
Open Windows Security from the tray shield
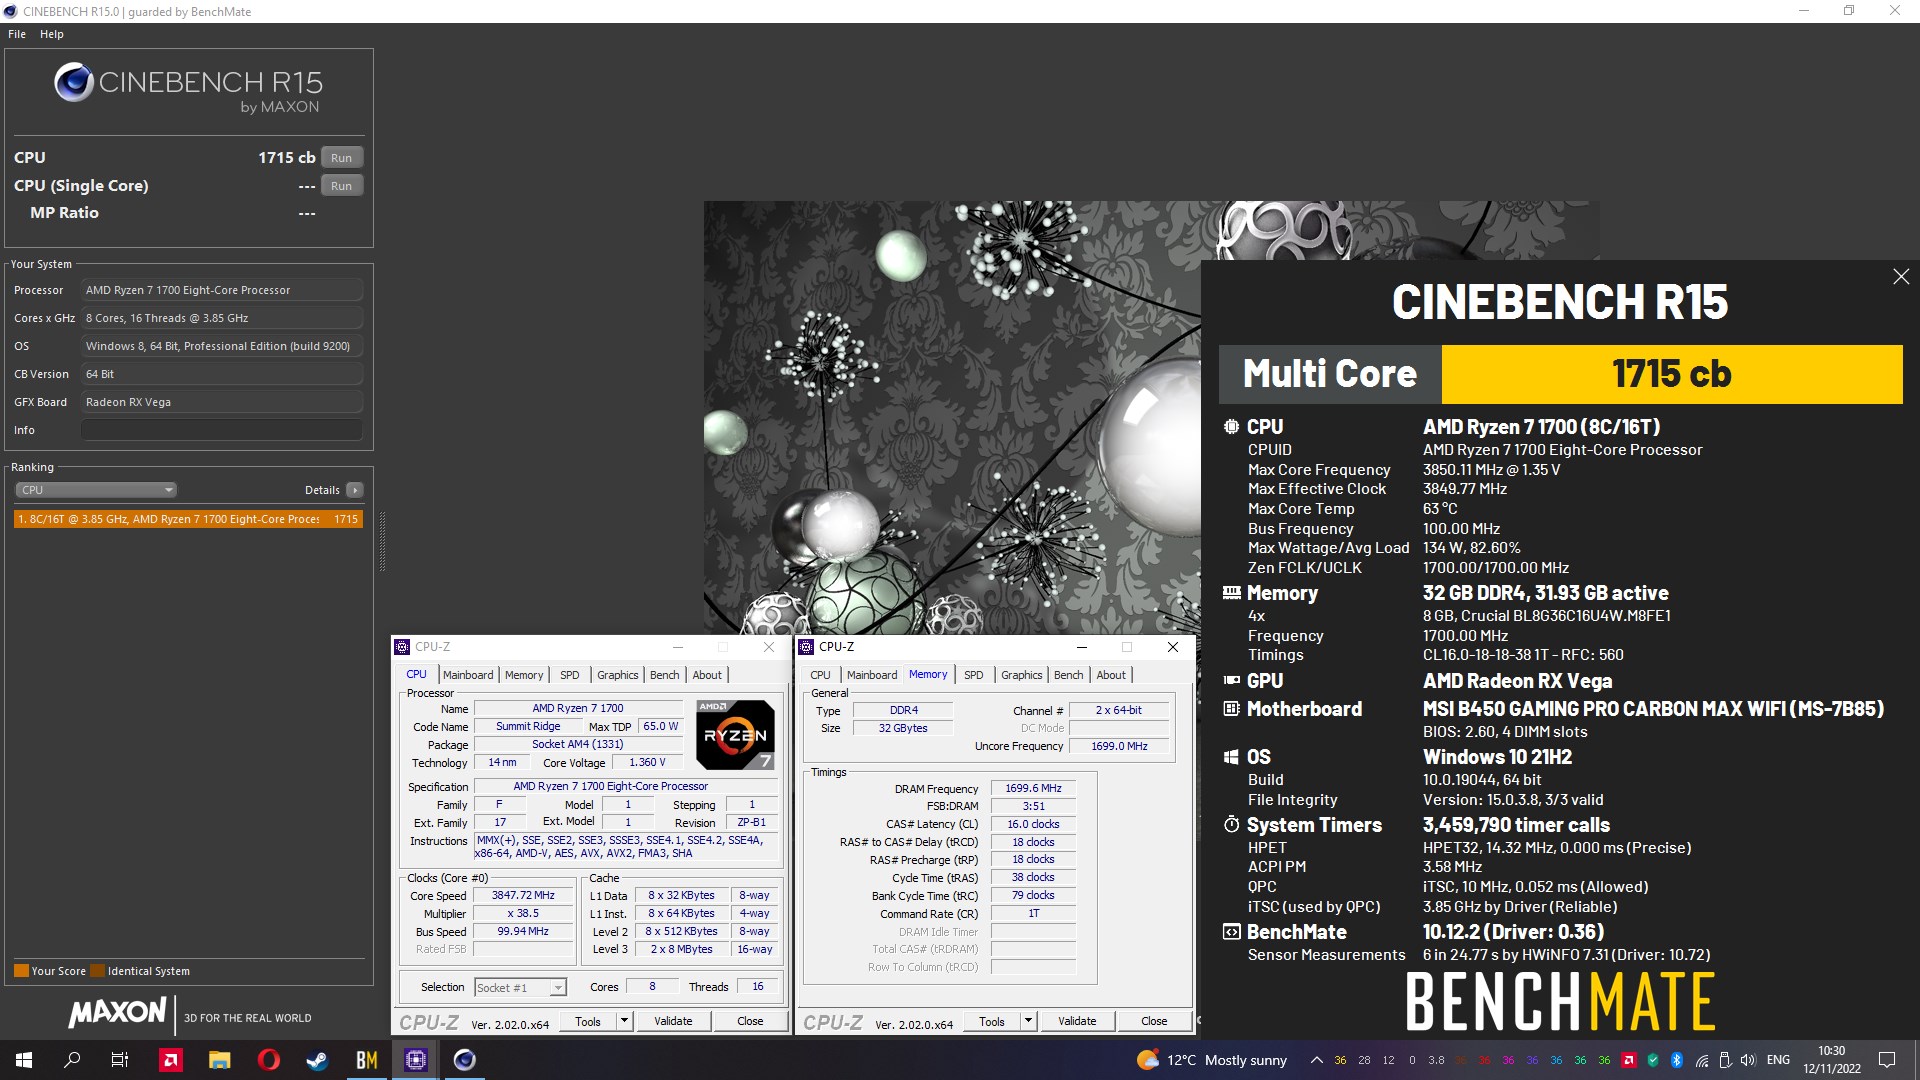(x=1653, y=1060)
